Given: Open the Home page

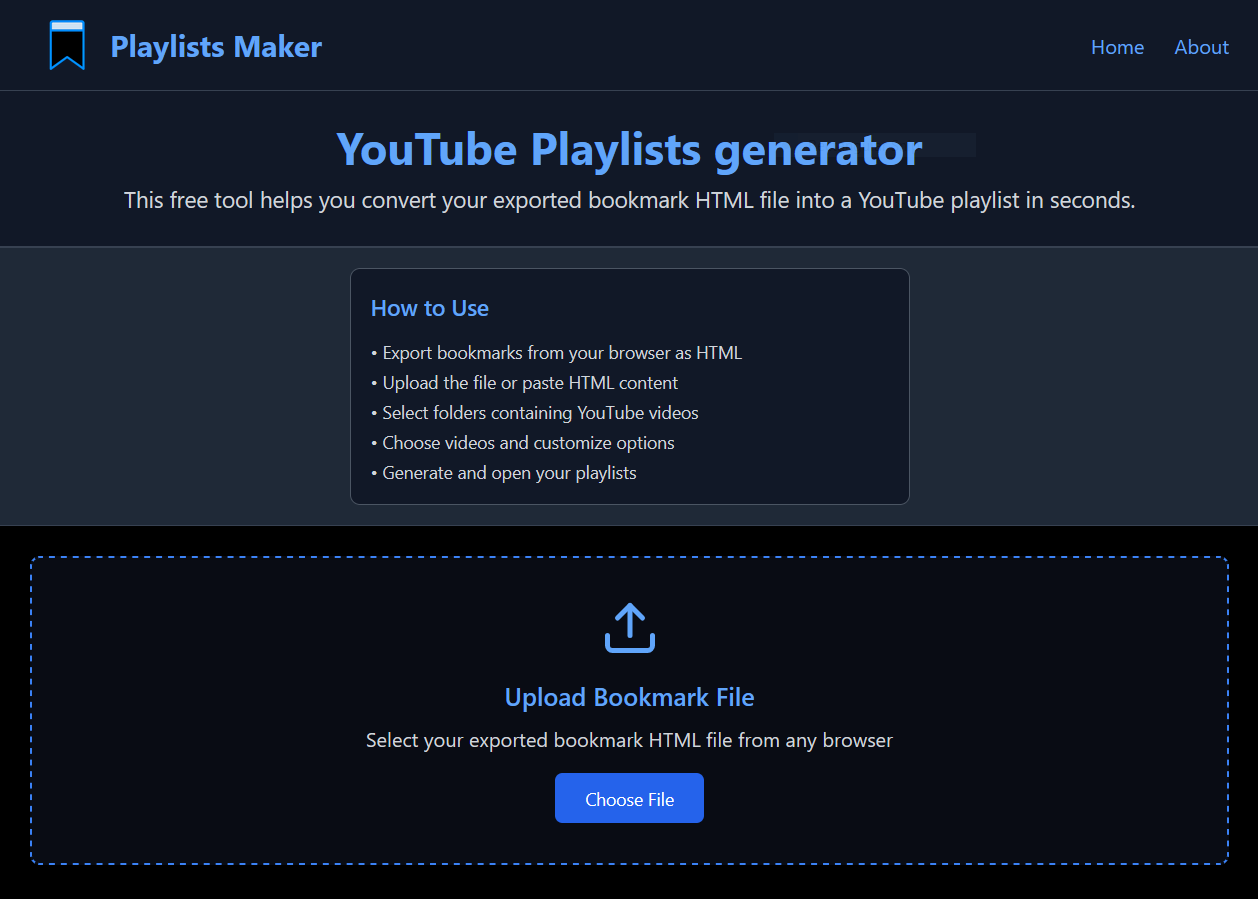Looking at the screenshot, I should [1117, 47].
